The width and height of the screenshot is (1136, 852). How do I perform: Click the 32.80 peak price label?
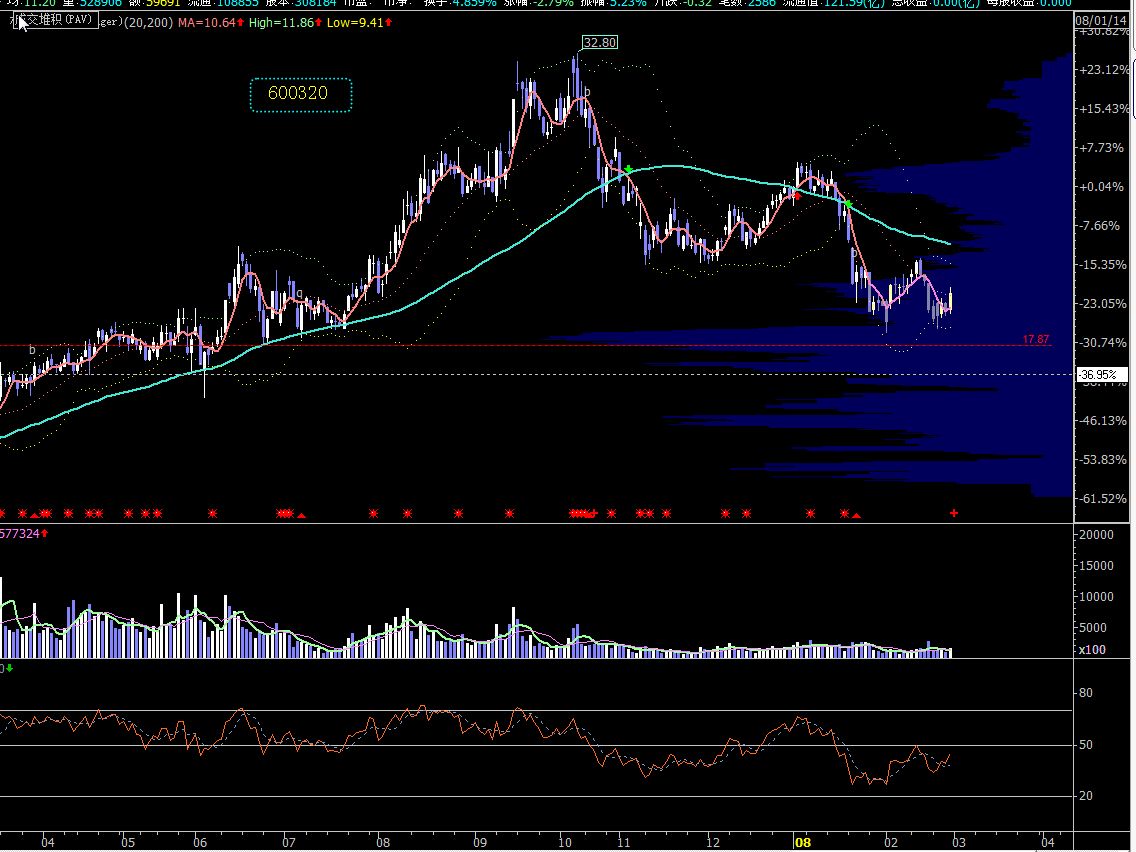pyautogui.click(x=600, y=43)
